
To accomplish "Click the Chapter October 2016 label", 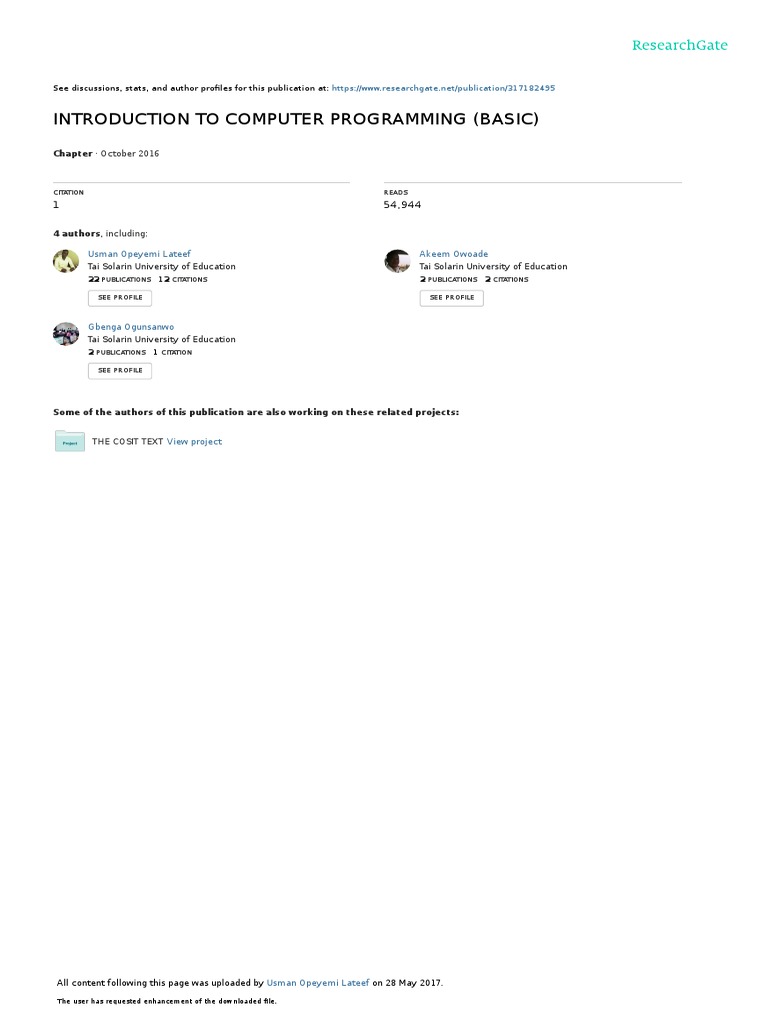I will pyautogui.click(x=106, y=153).
